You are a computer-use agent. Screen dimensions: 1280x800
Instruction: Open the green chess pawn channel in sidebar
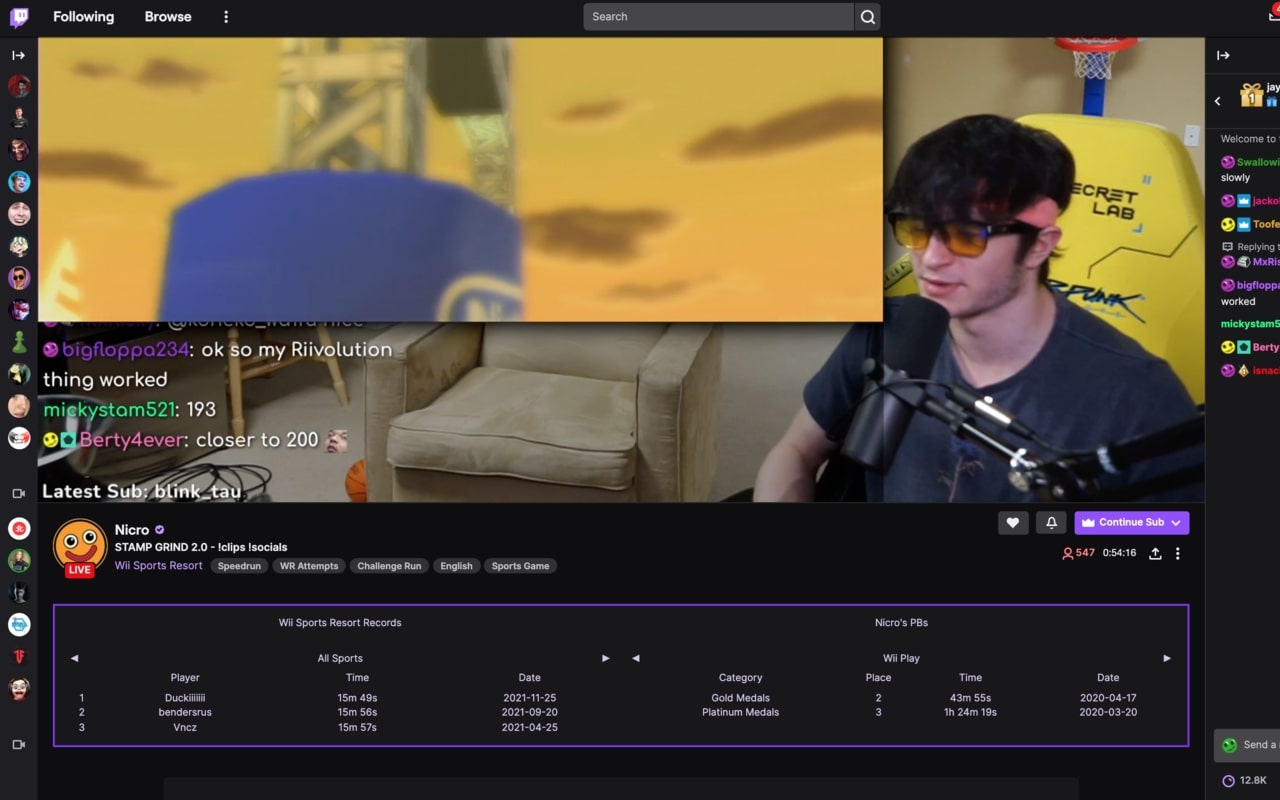pyautogui.click(x=19, y=342)
